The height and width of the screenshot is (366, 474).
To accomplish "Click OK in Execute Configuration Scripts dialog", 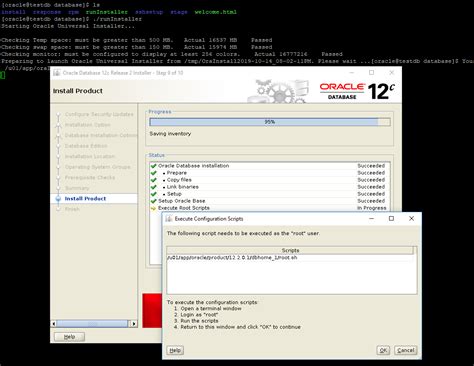I will pos(383,350).
